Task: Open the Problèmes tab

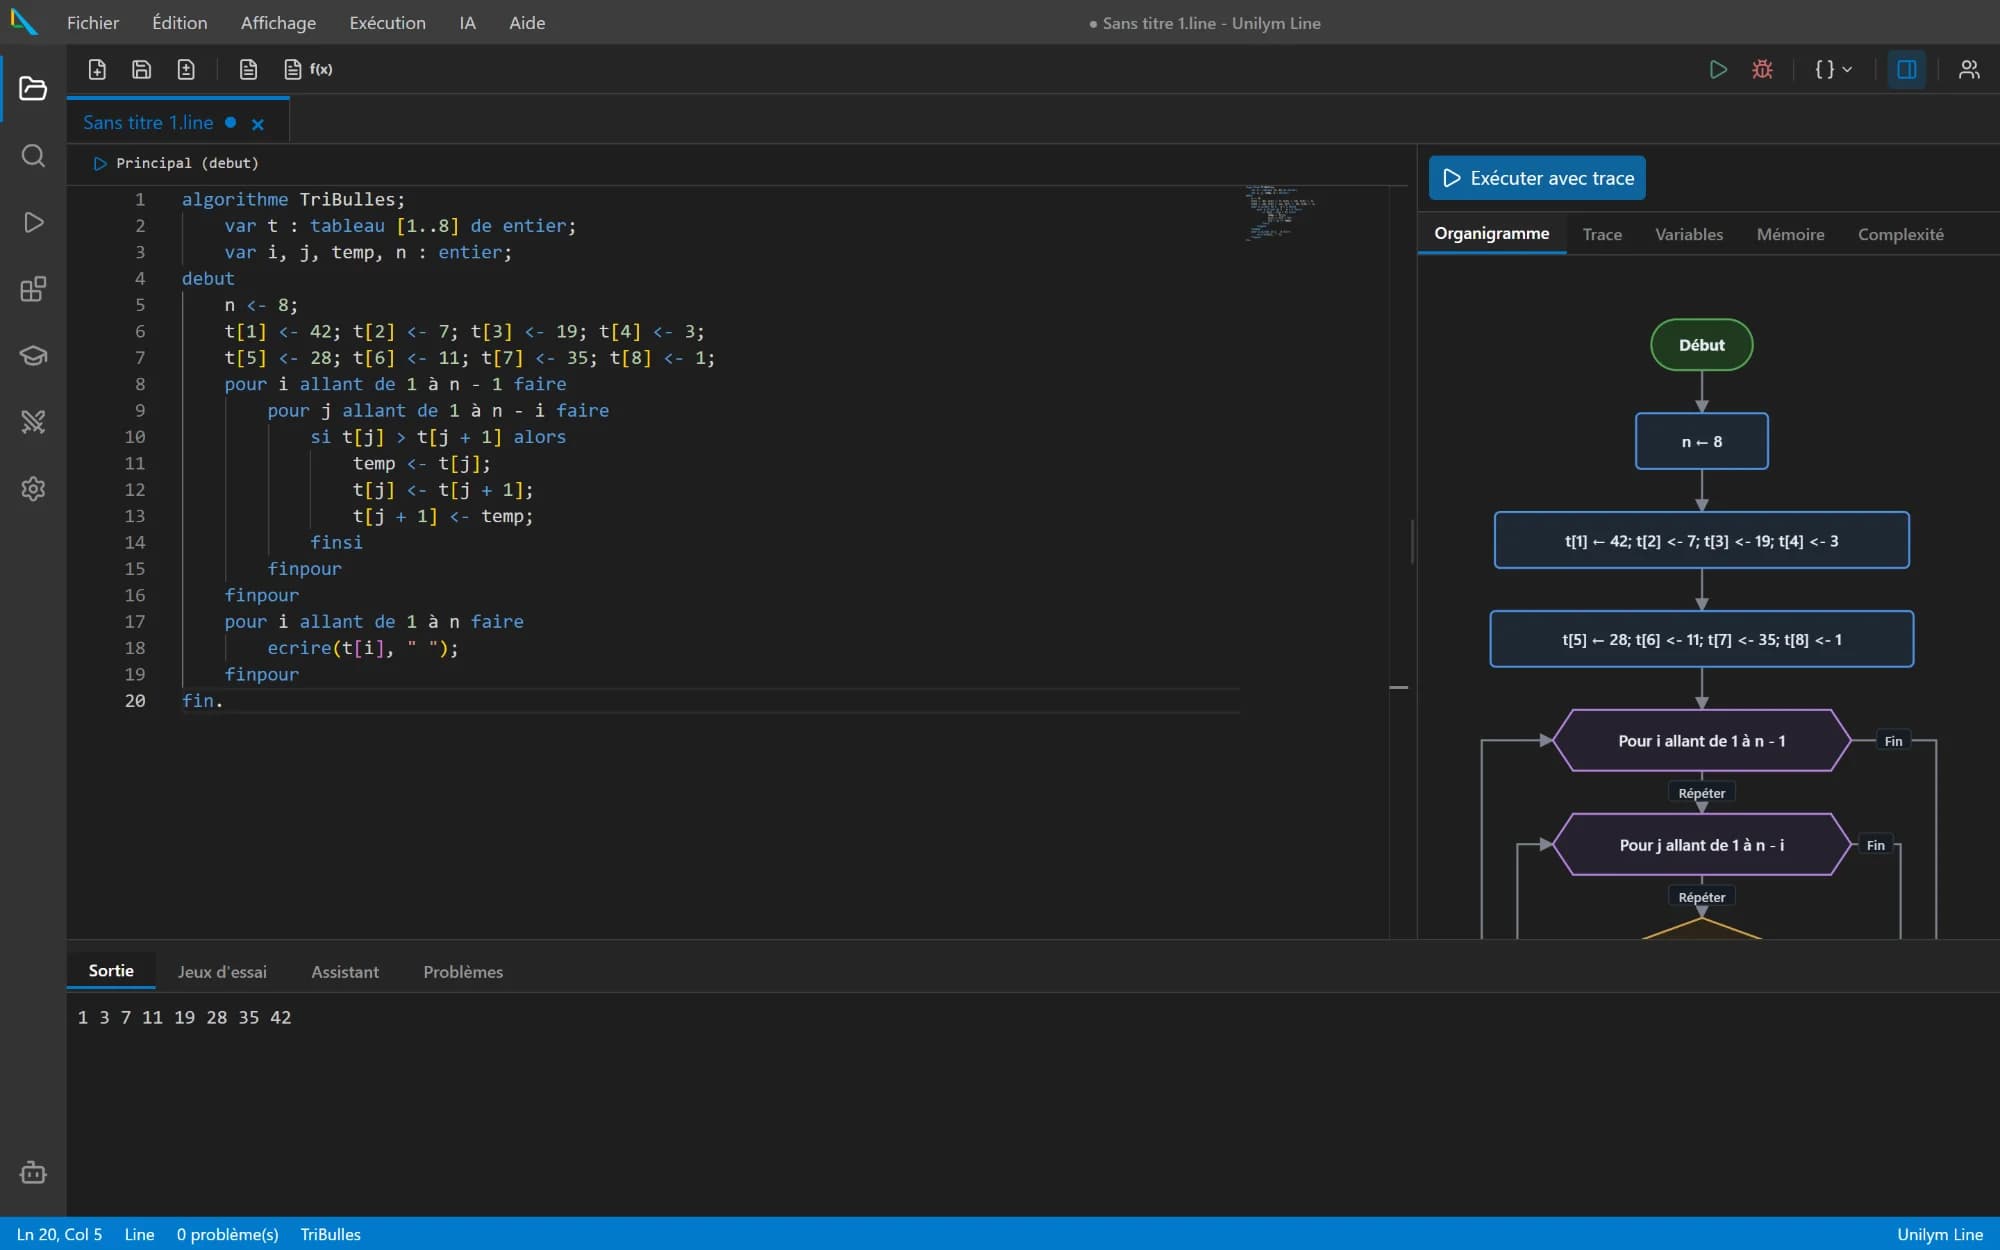Action: 463,971
